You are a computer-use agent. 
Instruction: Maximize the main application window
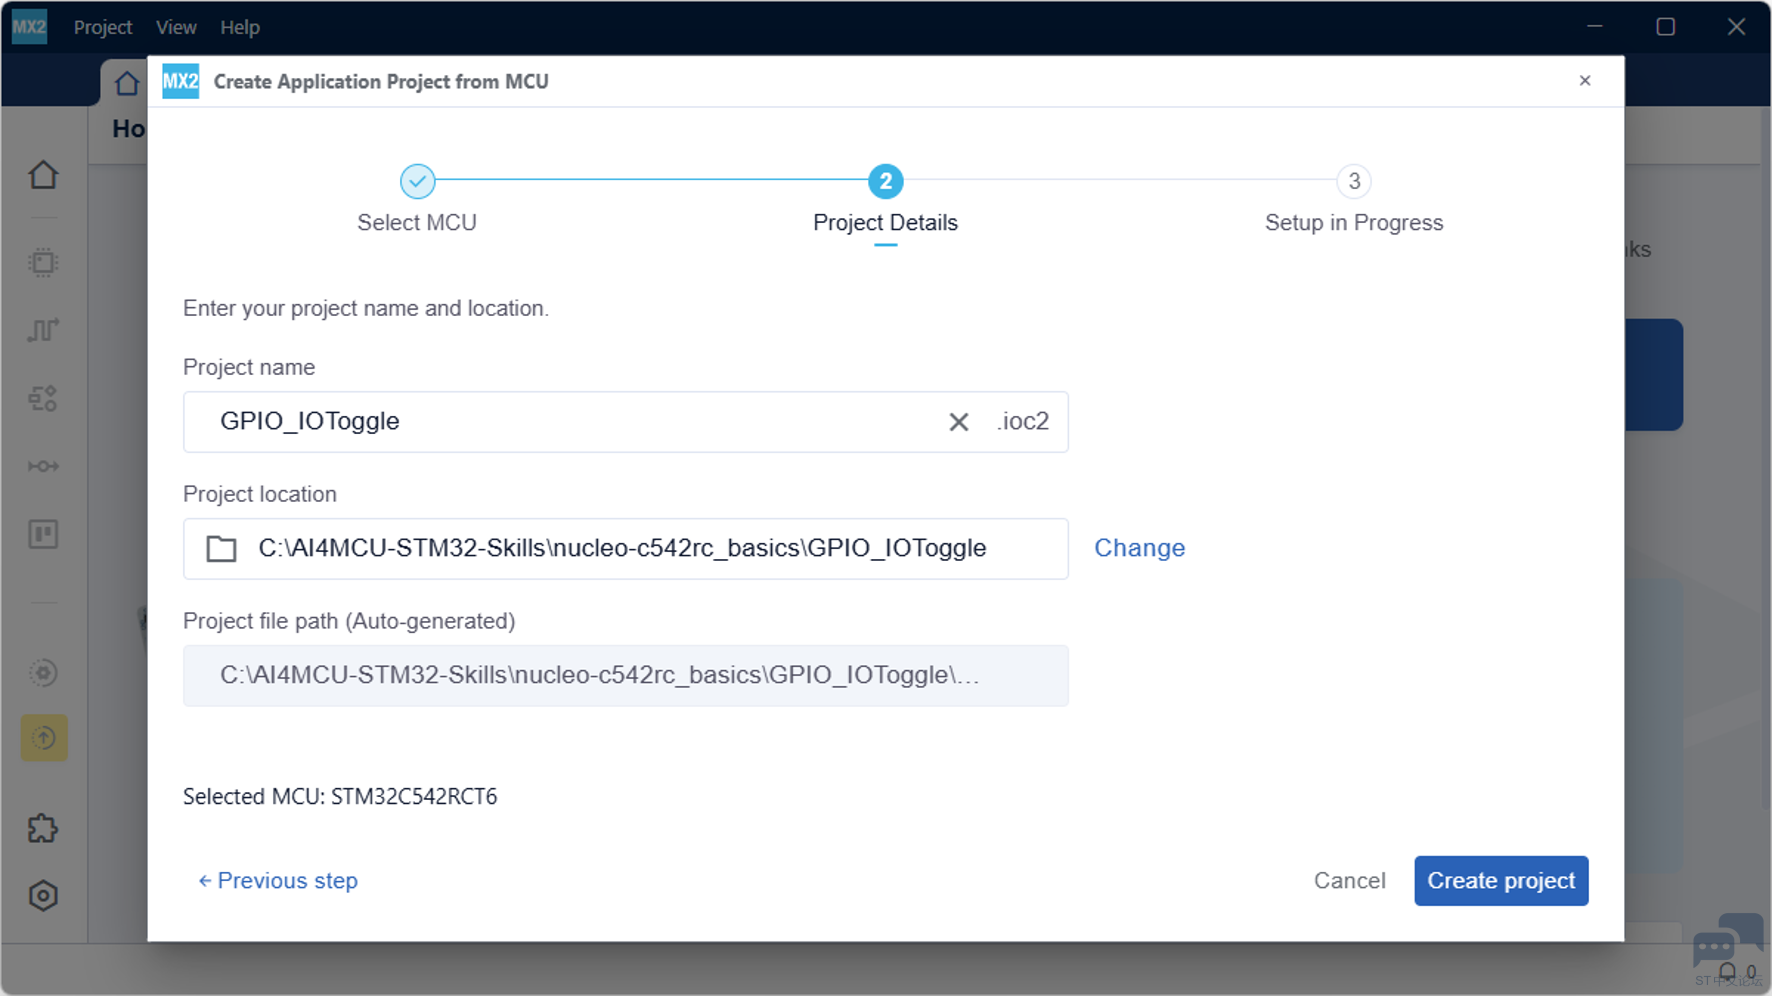pyautogui.click(x=1665, y=27)
